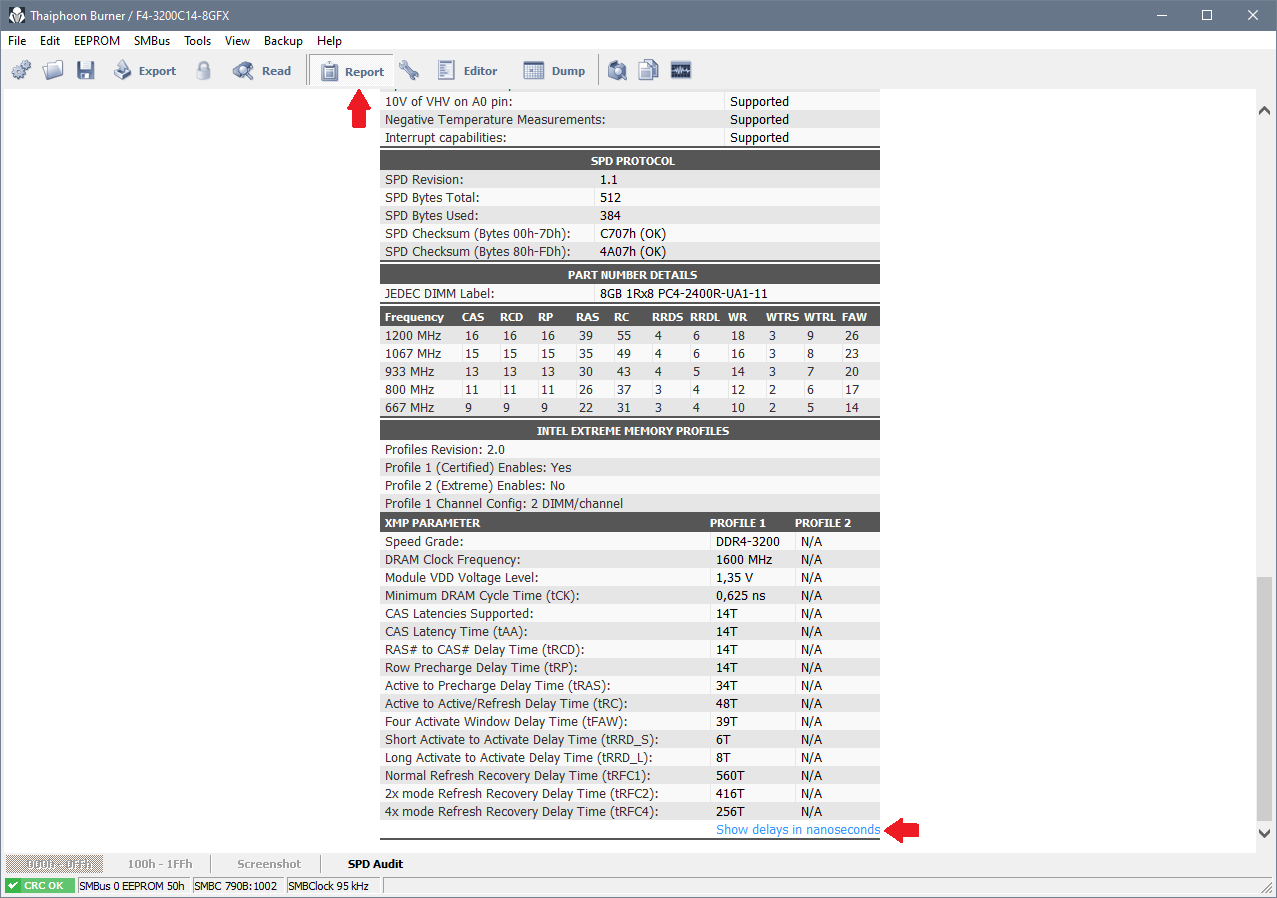This screenshot has height=898, width=1277.
Task: Switch to the Screenshot tab
Action: [268, 864]
